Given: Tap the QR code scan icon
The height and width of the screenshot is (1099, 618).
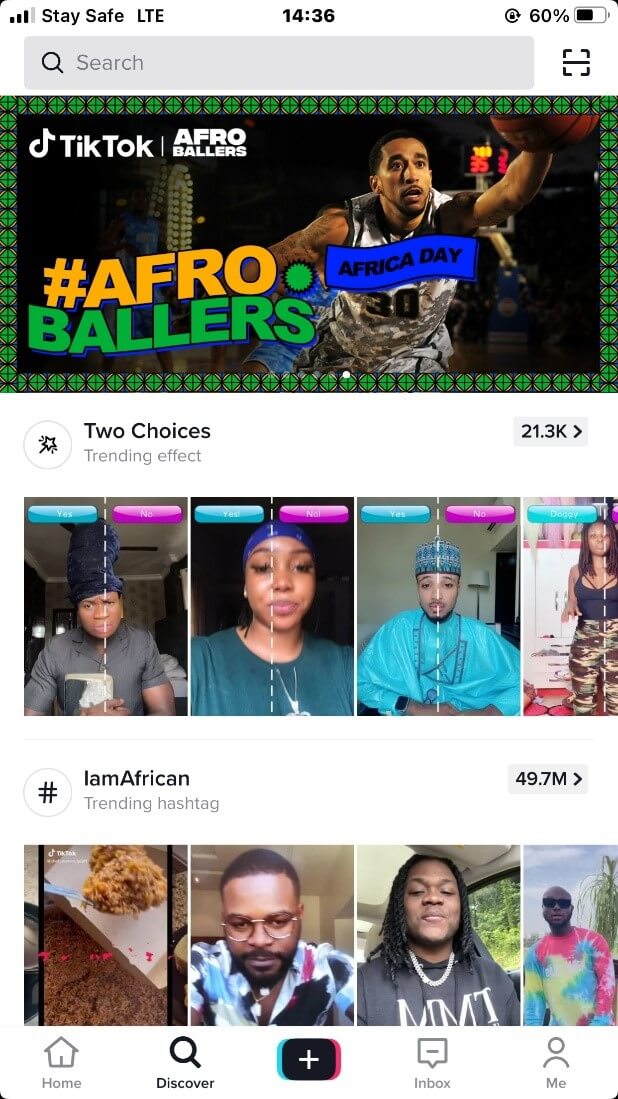Looking at the screenshot, I should (576, 62).
